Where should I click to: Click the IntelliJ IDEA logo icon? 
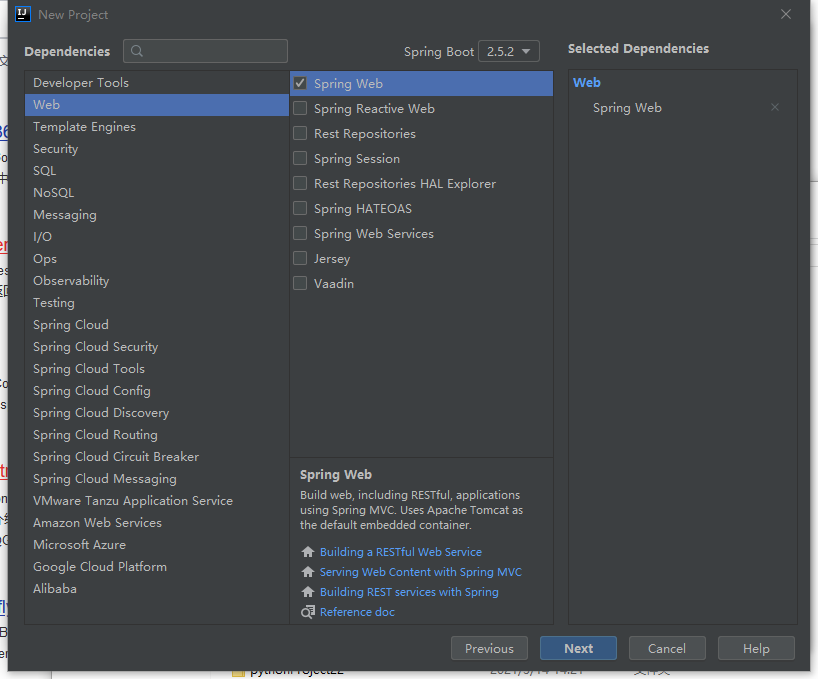point(23,14)
